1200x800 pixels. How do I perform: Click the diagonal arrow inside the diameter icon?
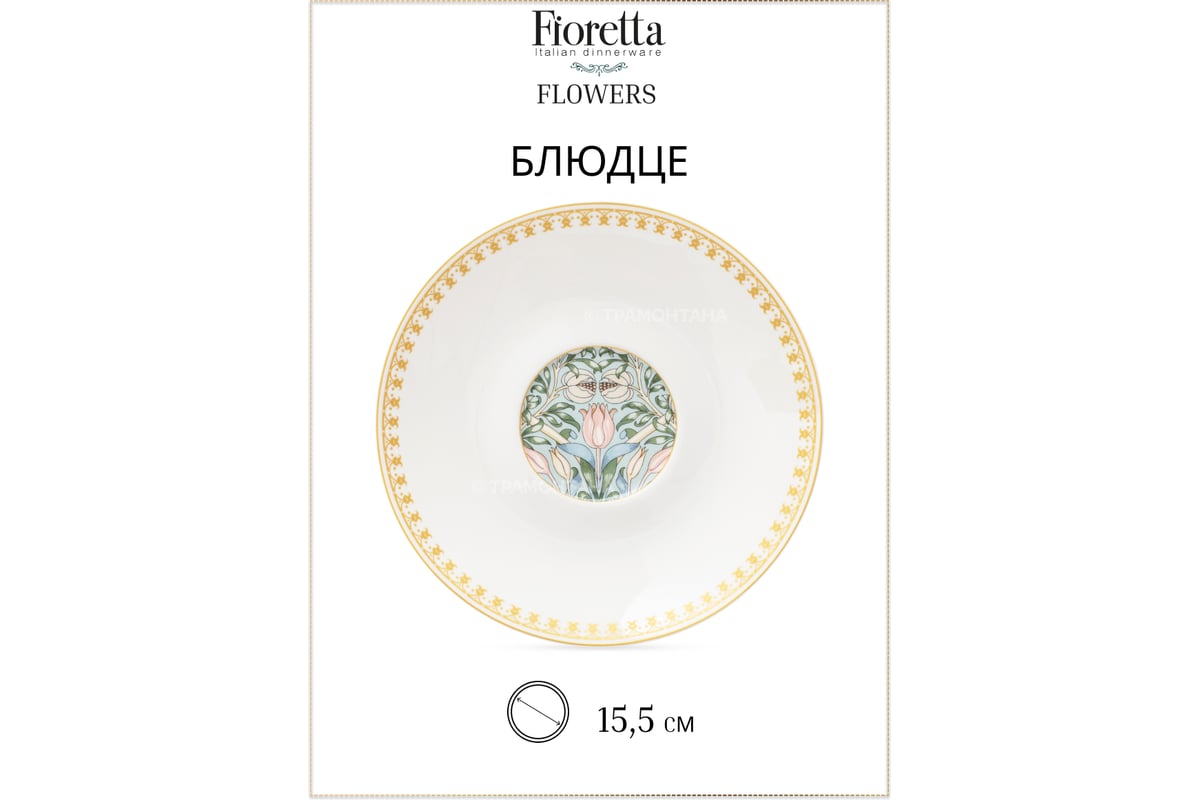tap(537, 712)
